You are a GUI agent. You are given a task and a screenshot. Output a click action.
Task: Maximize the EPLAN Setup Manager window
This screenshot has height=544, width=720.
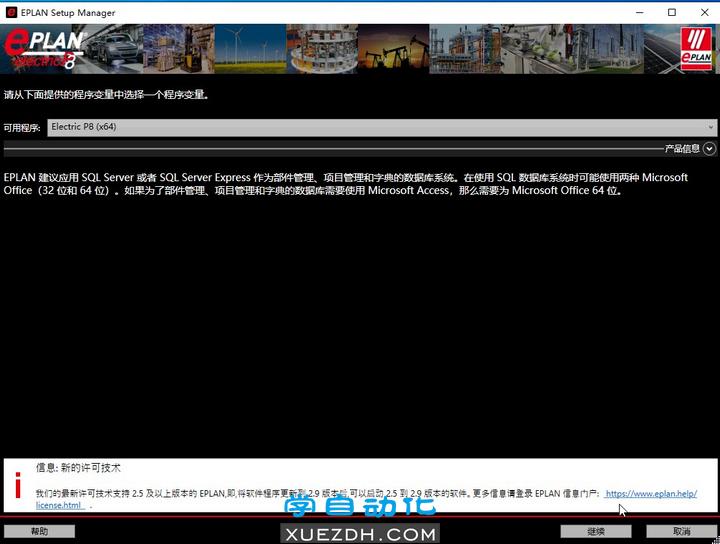pyautogui.click(x=672, y=12)
